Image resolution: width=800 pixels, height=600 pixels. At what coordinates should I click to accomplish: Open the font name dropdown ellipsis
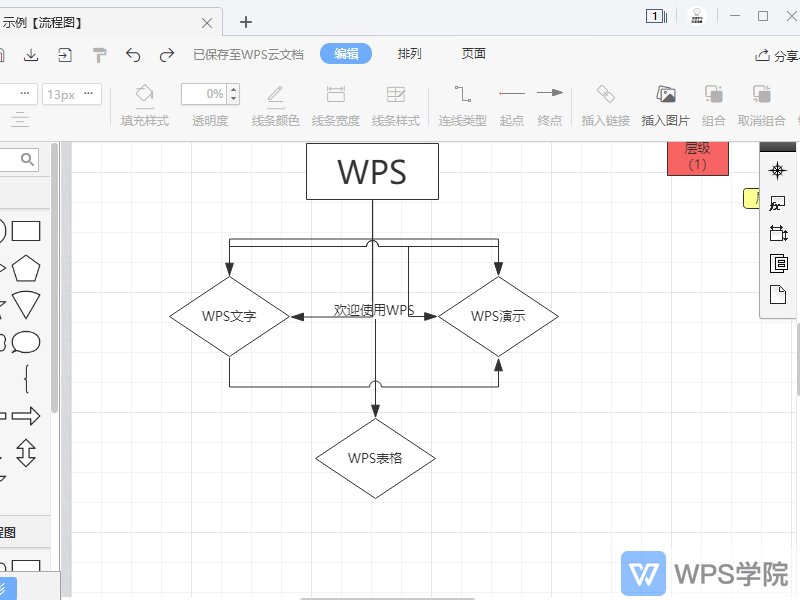pyautogui.click(x=25, y=93)
